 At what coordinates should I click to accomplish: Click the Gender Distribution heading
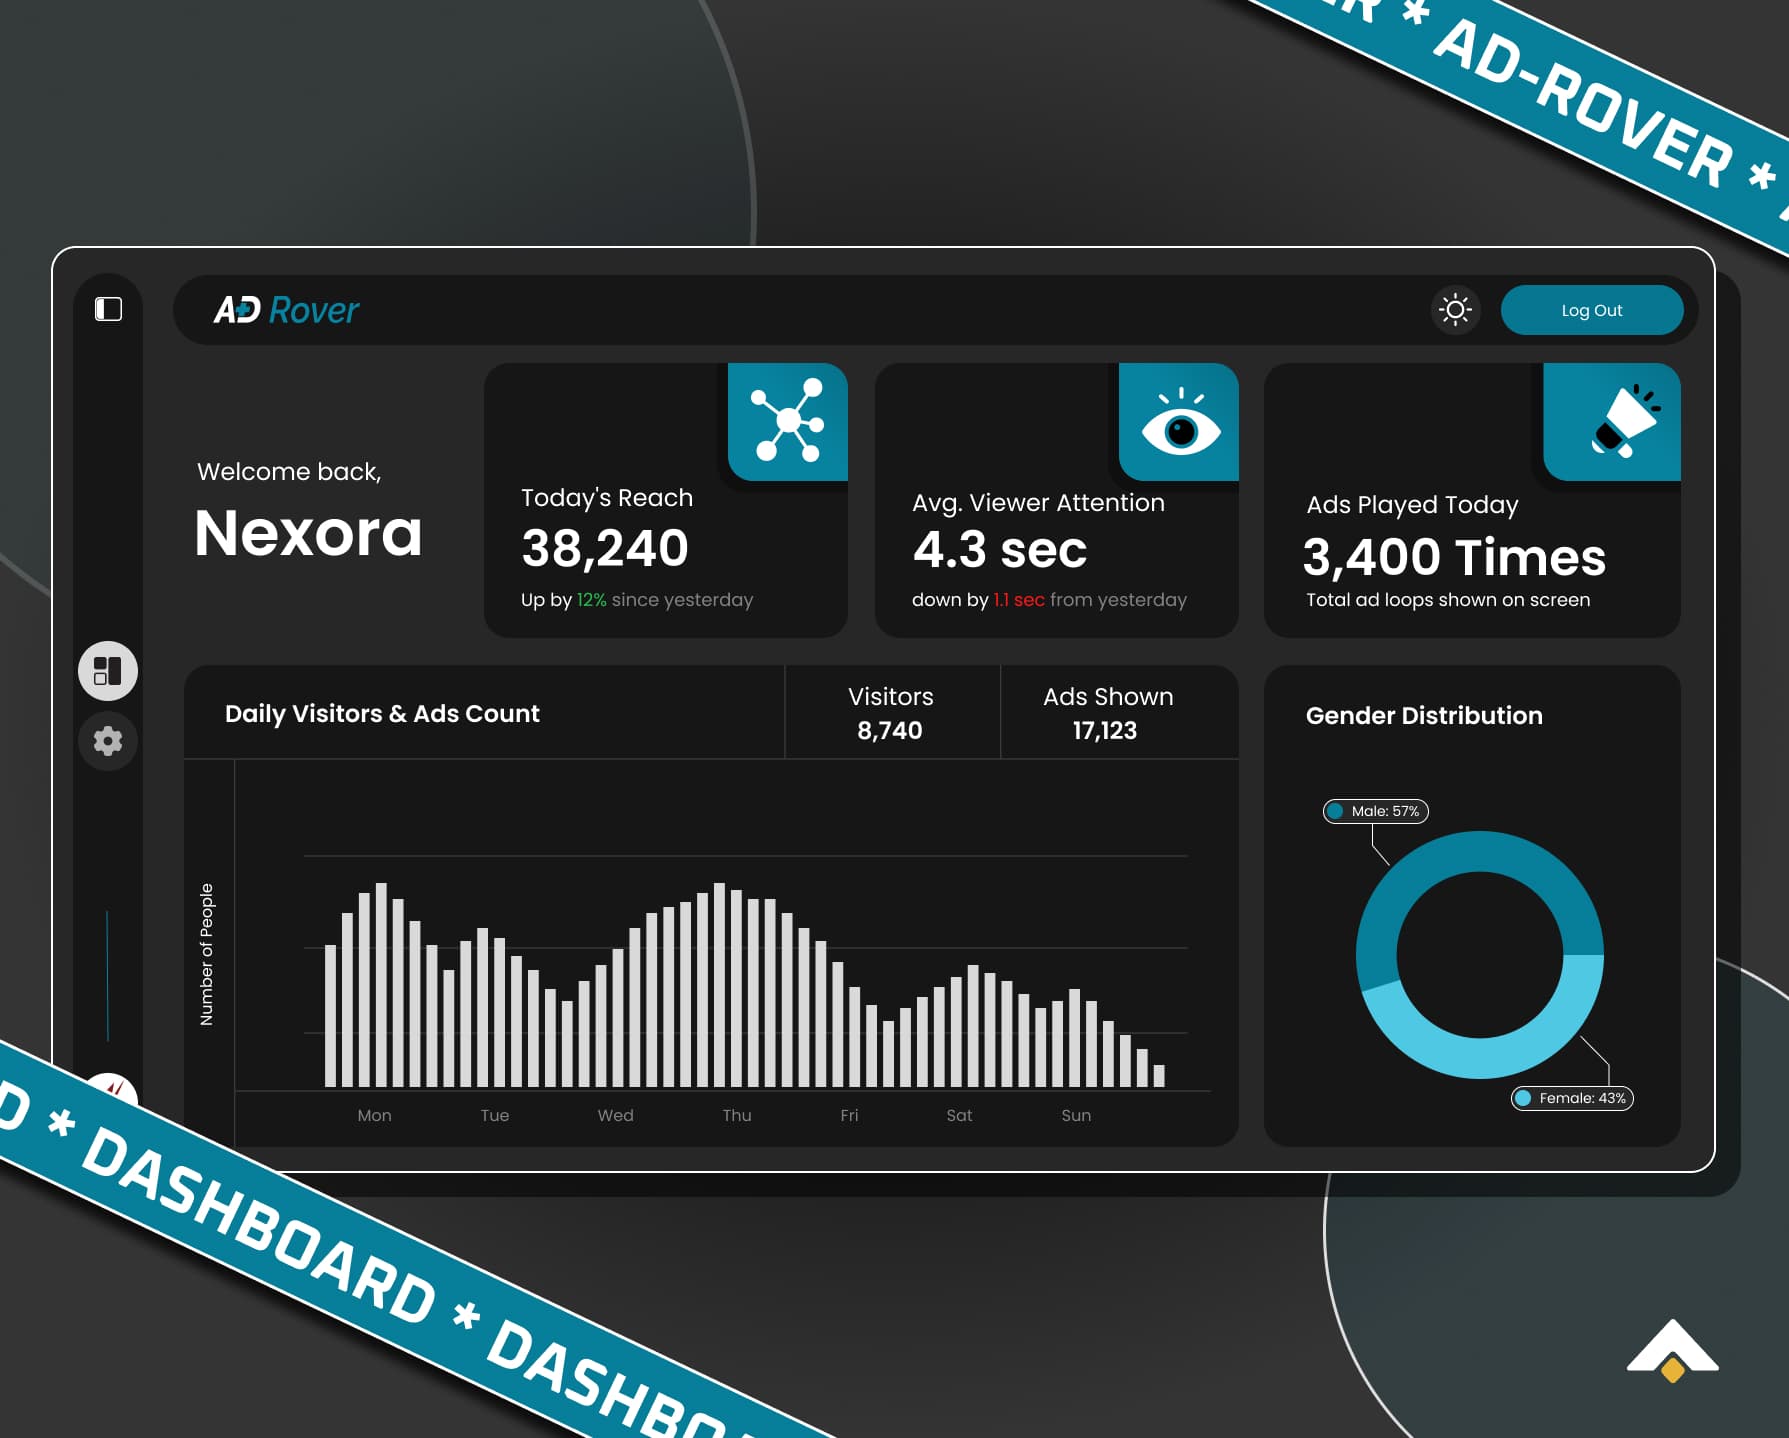click(x=1424, y=716)
